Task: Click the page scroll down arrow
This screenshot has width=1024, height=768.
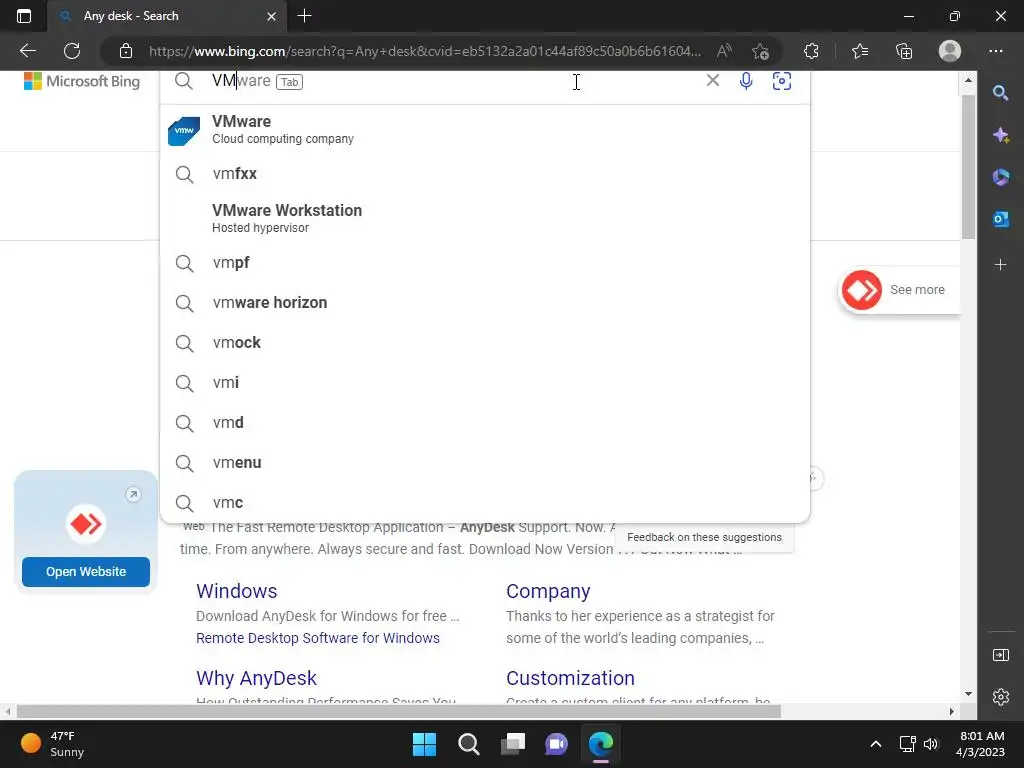Action: pyautogui.click(x=968, y=694)
